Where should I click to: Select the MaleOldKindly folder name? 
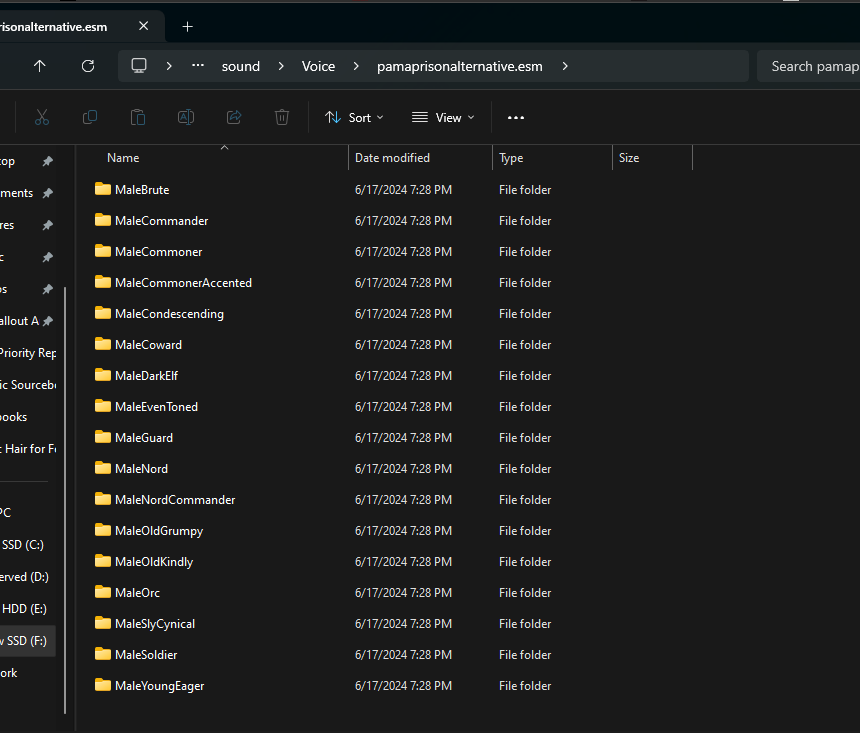click(154, 562)
